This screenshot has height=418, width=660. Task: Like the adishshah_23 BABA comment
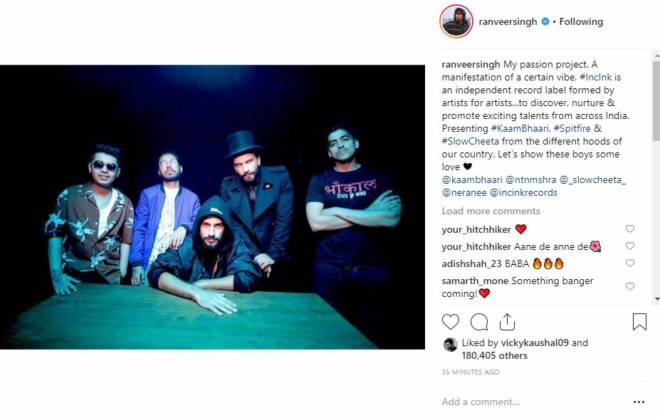(630, 263)
